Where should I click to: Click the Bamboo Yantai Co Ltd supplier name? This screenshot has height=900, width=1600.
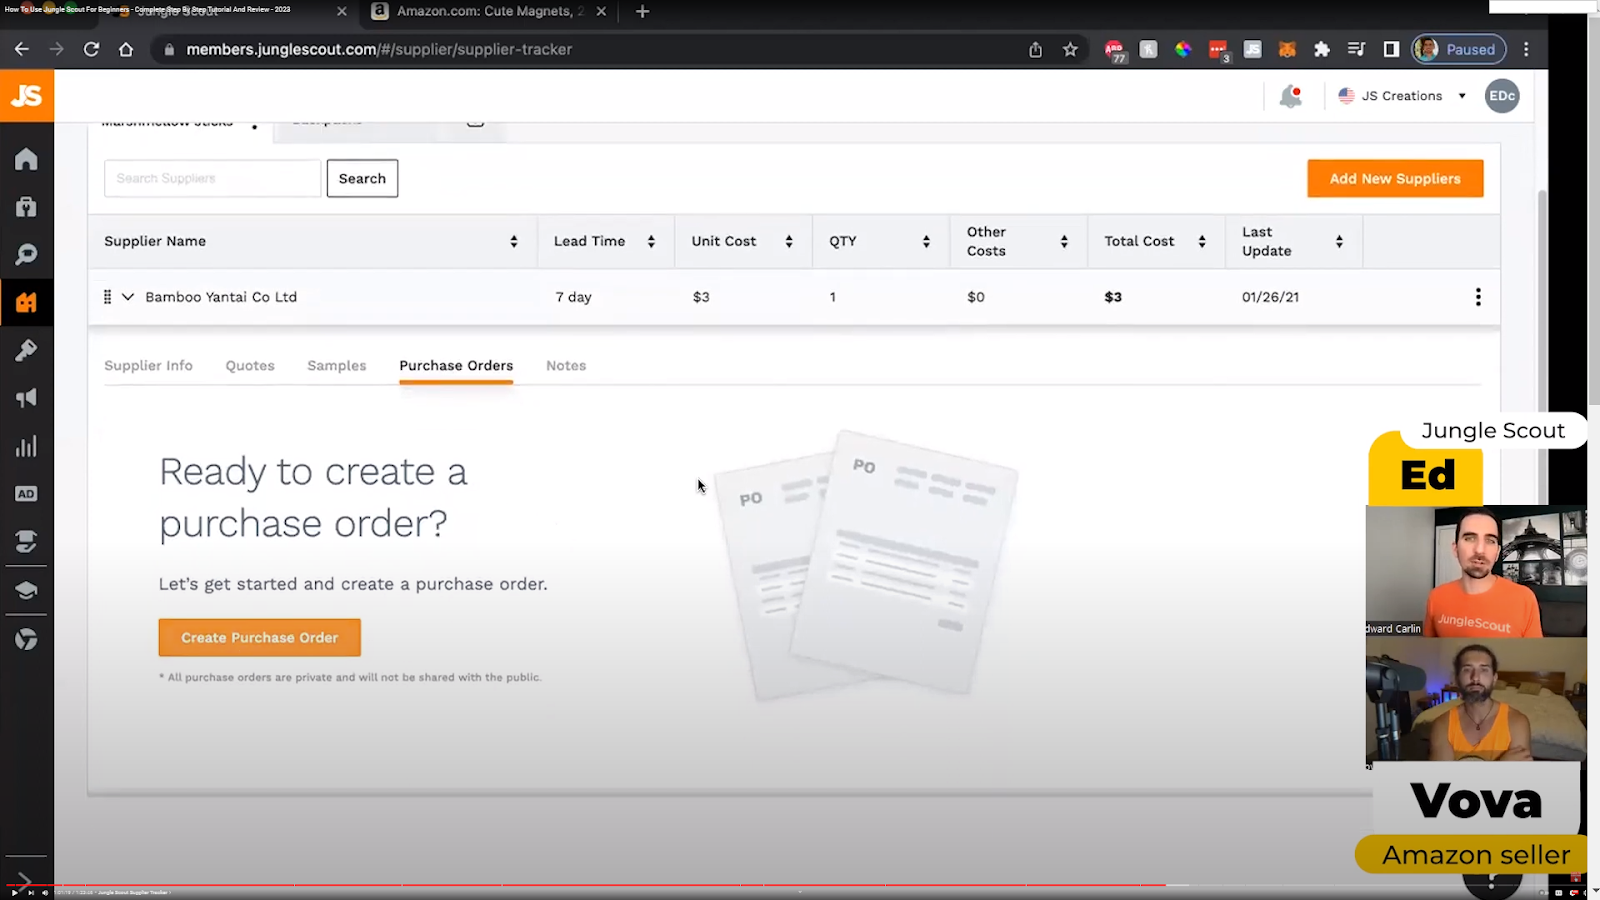tap(221, 297)
